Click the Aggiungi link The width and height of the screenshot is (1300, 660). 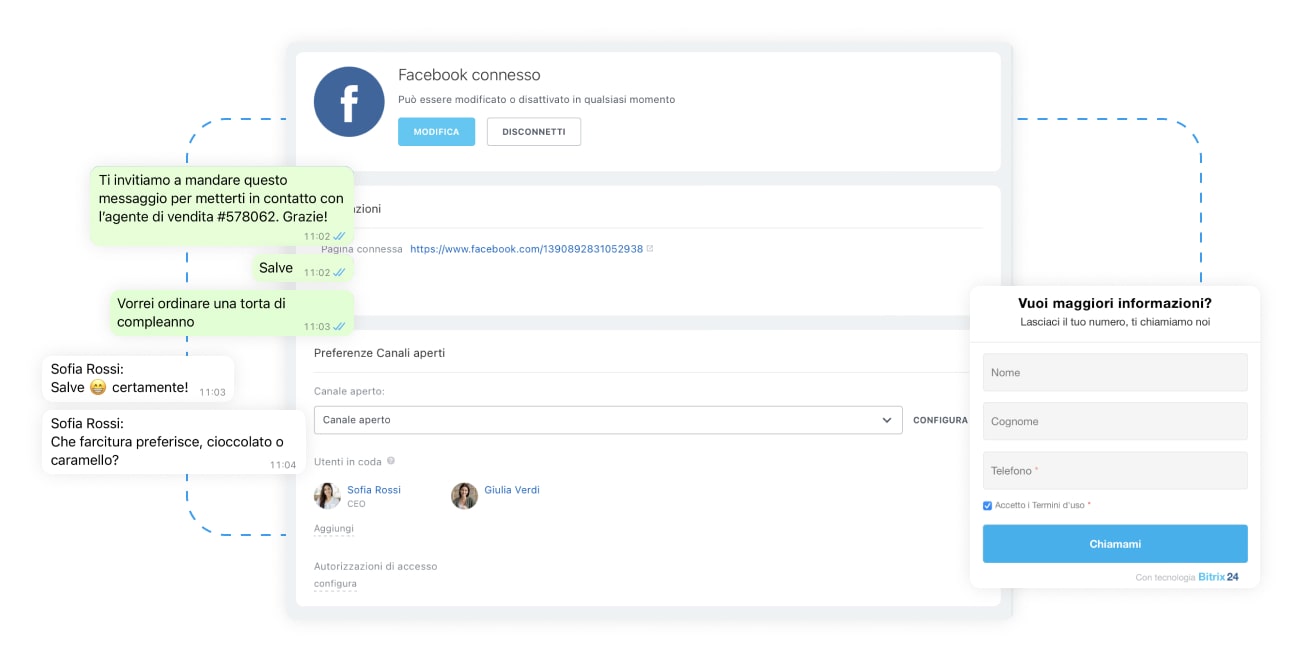tap(334, 528)
